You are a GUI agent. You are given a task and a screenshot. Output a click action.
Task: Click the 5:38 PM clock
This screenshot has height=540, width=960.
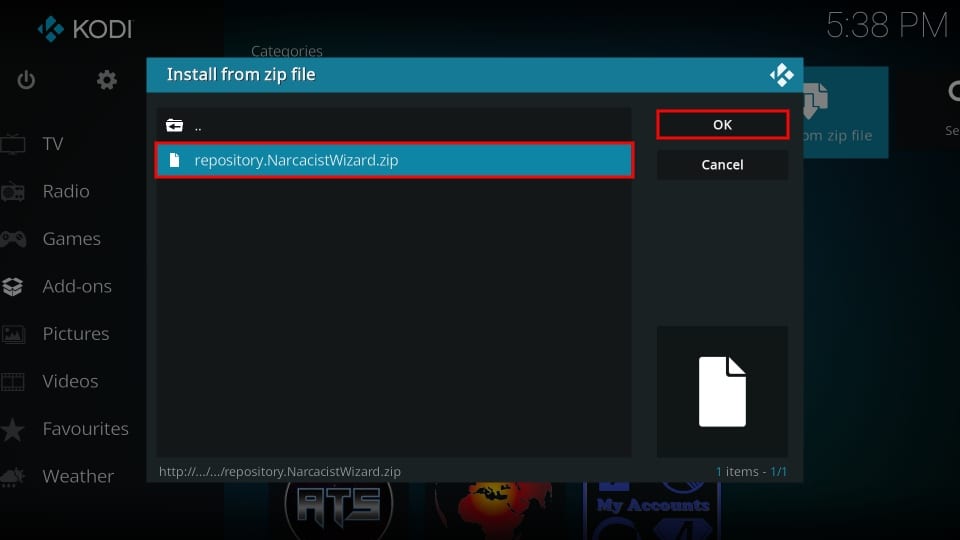click(x=887, y=26)
